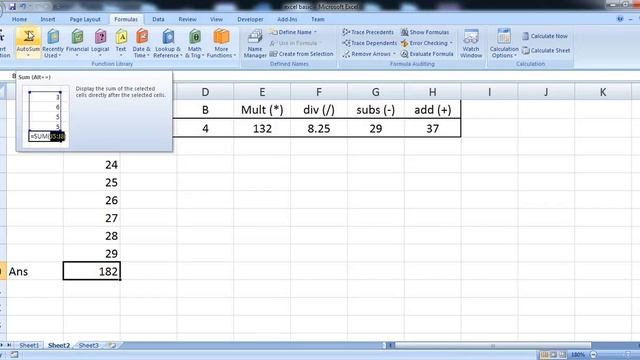
Task: Expand the Error Checking dropdown arrow
Action: [x=451, y=43]
